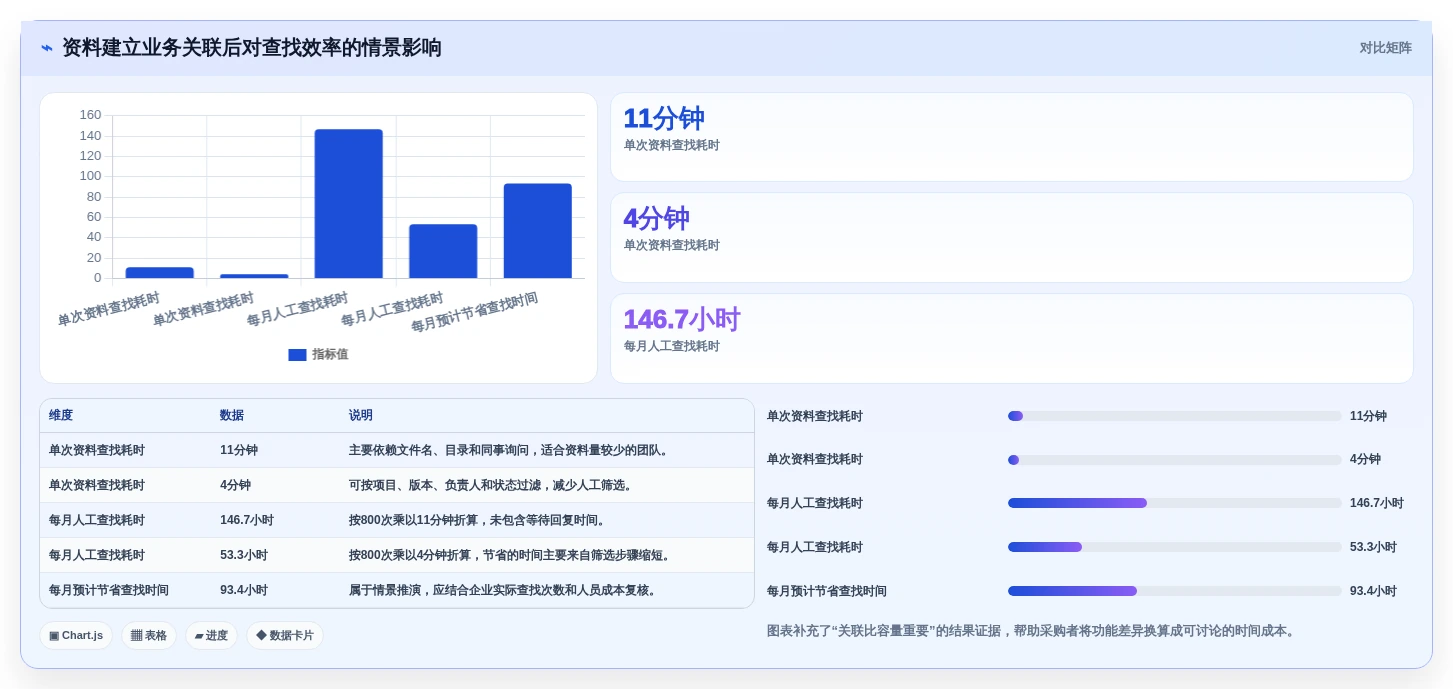Select the table cell reading 11分钟
The height and width of the screenshot is (689, 1453).
(239, 451)
